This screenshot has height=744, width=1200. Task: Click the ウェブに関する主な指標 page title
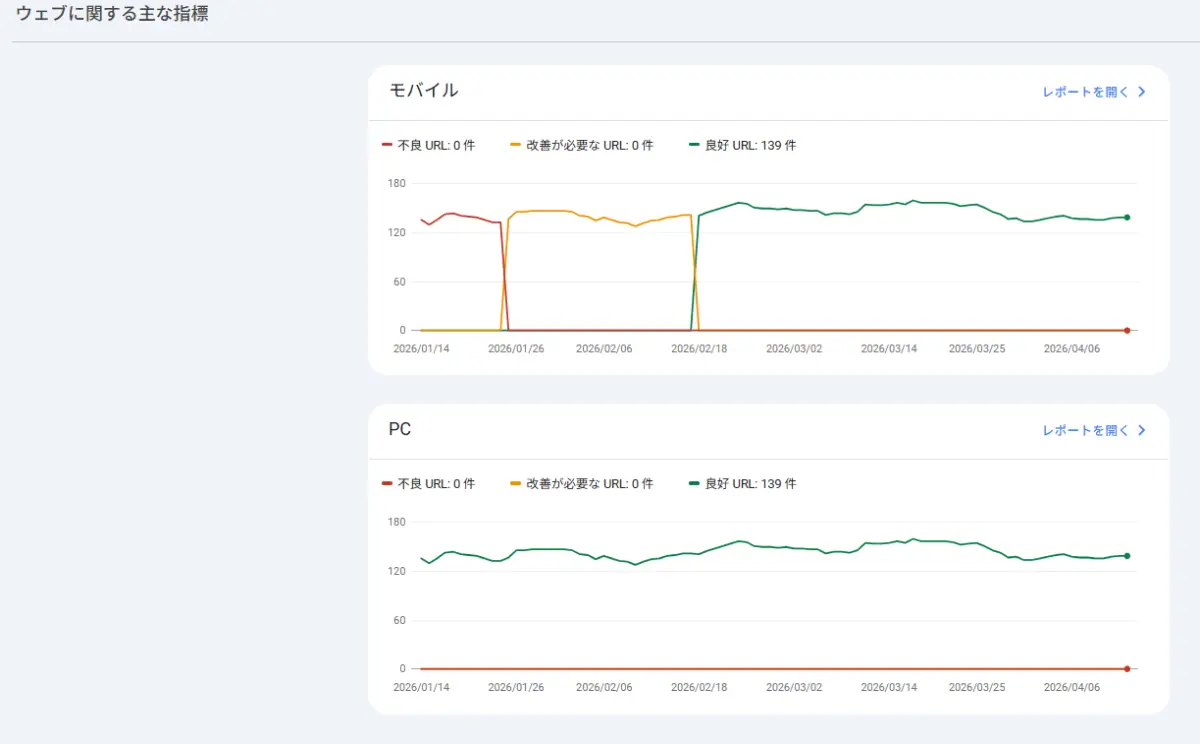point(112,15)
